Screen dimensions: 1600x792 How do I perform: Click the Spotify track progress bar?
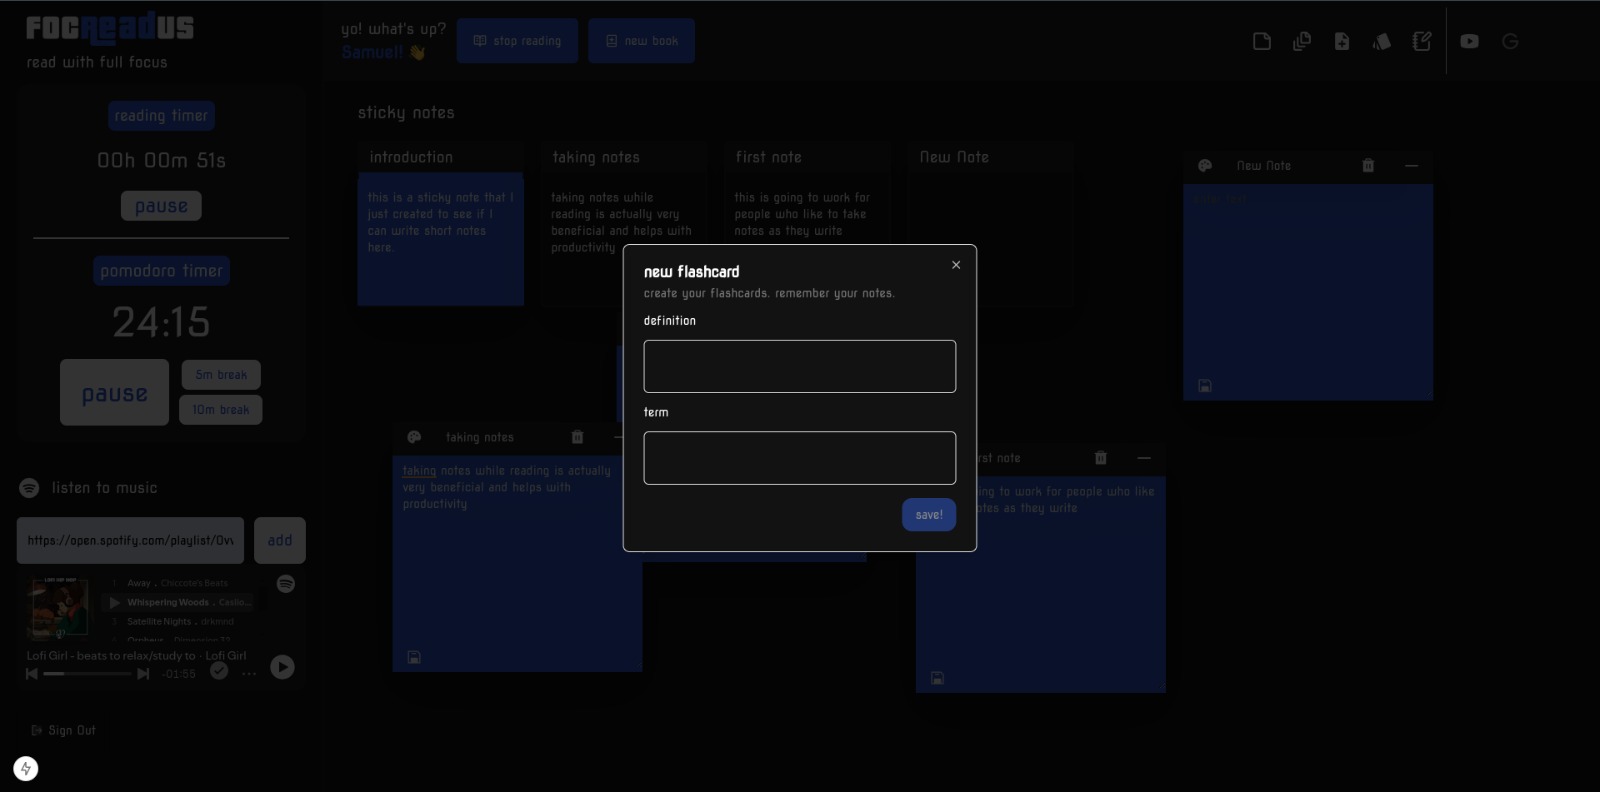(x=87, y=674)
